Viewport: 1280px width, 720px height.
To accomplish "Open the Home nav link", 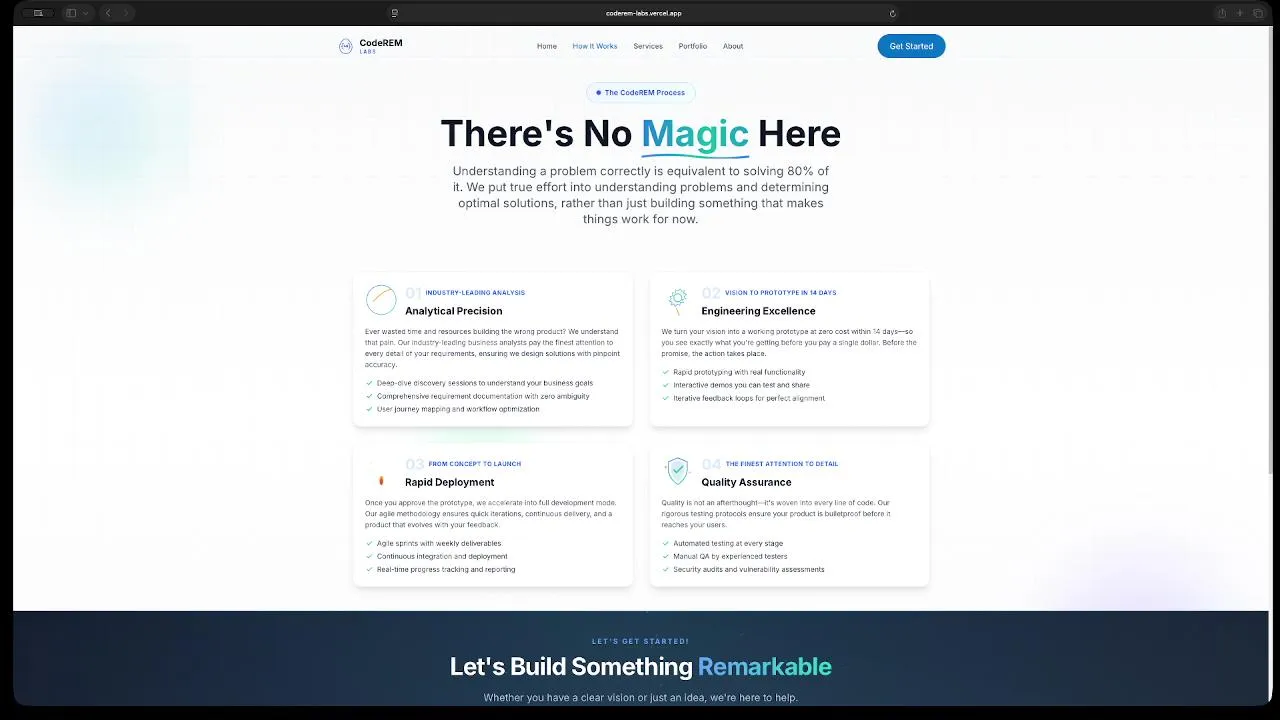I will coord(546,46).
